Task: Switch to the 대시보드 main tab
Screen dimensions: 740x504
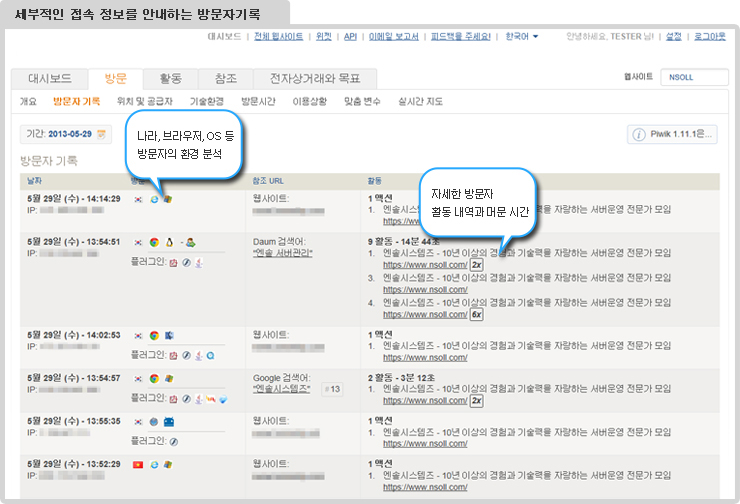Action: pyautogui.click(x=49, y=79)
